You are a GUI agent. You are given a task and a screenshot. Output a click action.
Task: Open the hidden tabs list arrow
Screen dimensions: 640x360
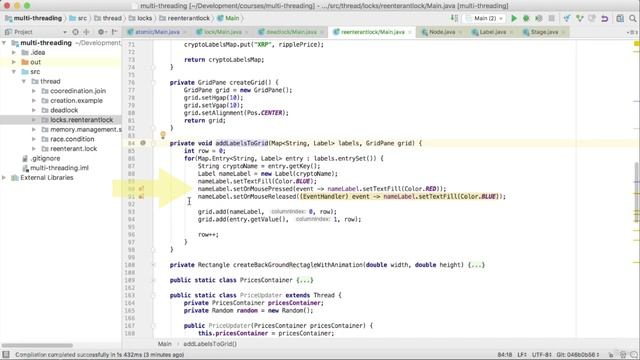pyautogui.click(x=632, y=32)
